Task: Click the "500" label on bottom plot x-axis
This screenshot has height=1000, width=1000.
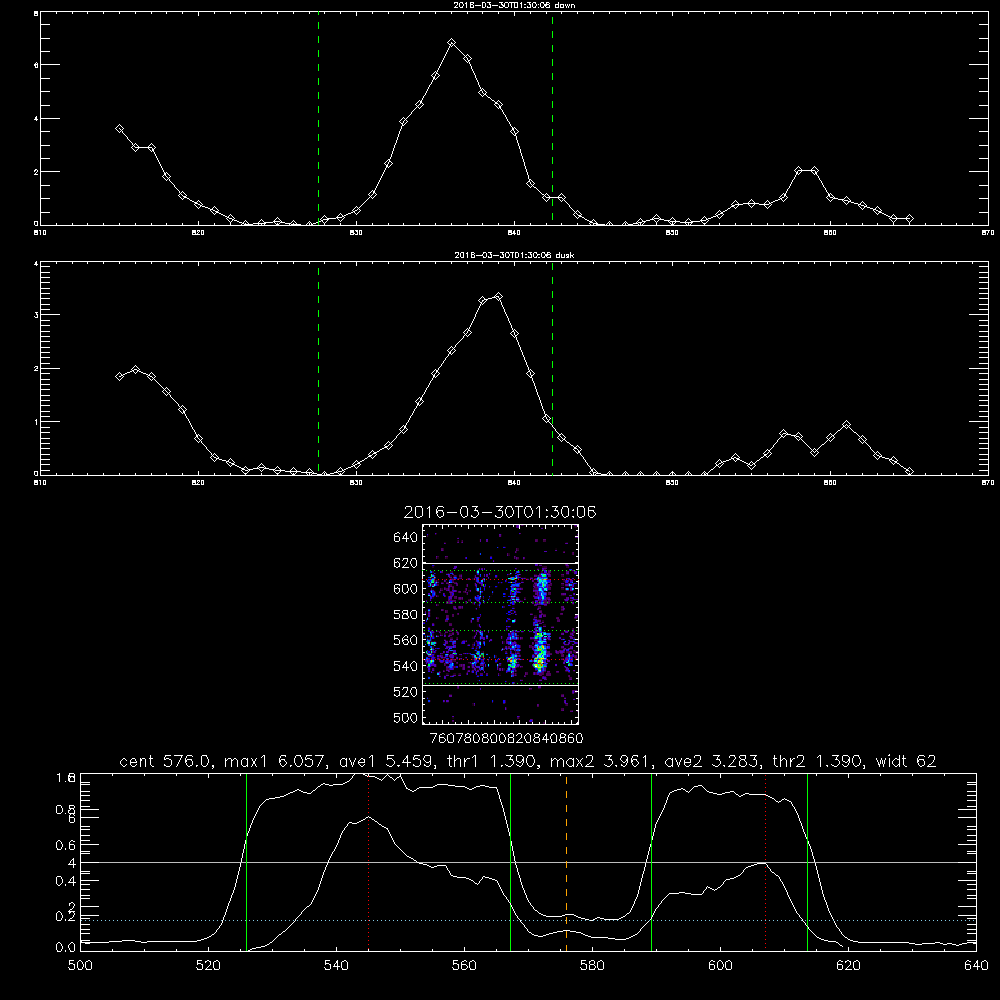Action: point(80,966)
